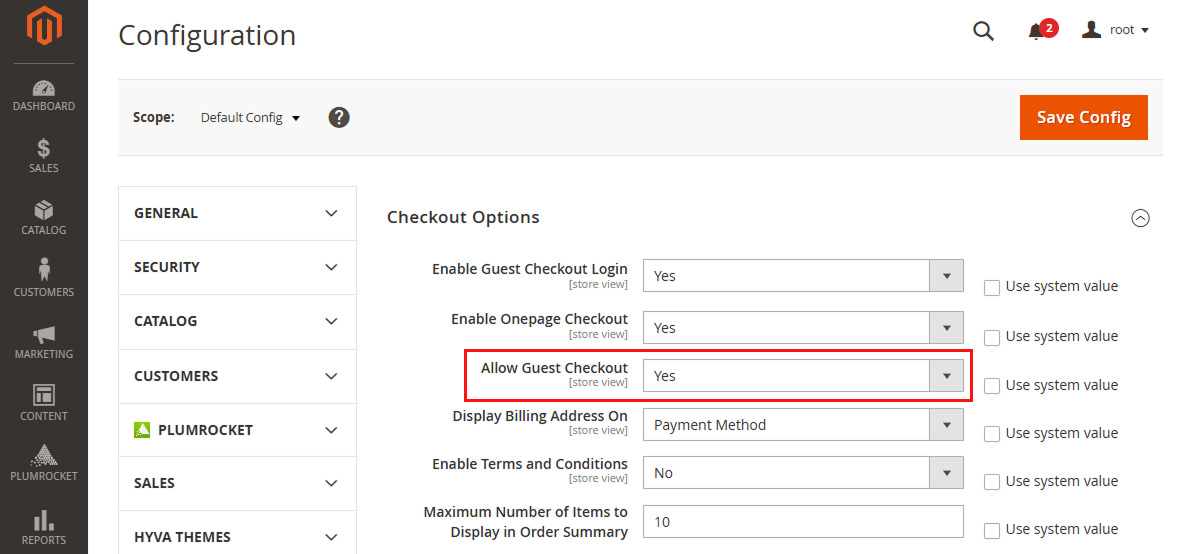Click the green Plumrocket tab logo
1191x554 pixels.
tap(142, 430)
